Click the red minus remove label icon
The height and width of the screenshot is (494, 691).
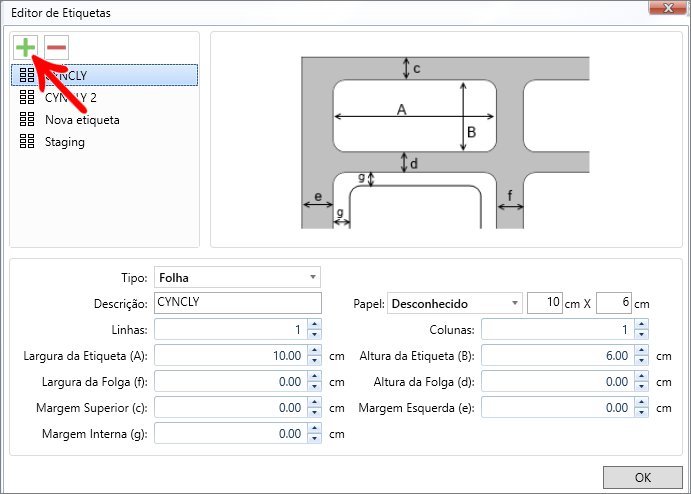56,47
